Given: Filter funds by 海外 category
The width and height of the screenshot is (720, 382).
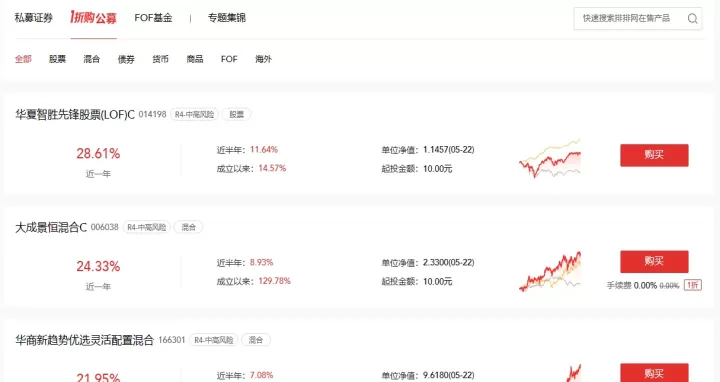Looking at the screenshot, I should tap(264, 59).
